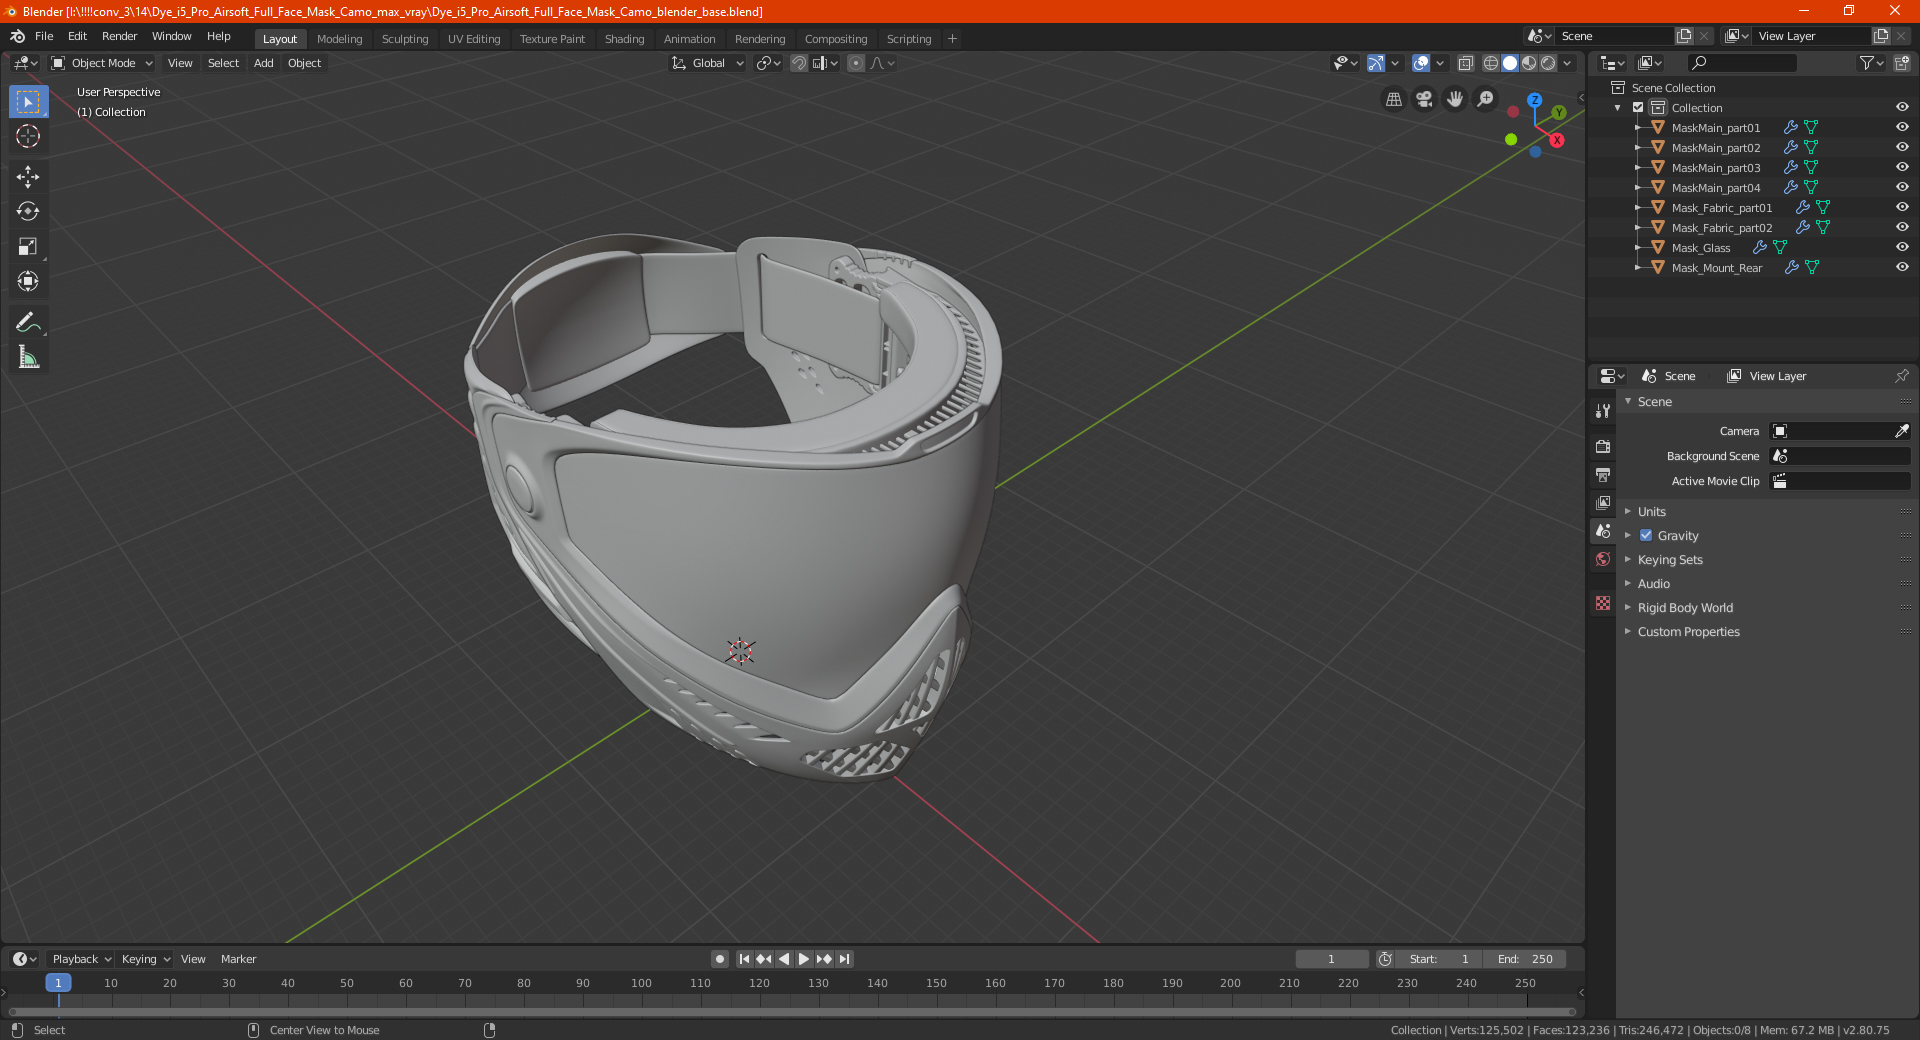
Task: Click the Start frame field
Action: pos(1439,959)
